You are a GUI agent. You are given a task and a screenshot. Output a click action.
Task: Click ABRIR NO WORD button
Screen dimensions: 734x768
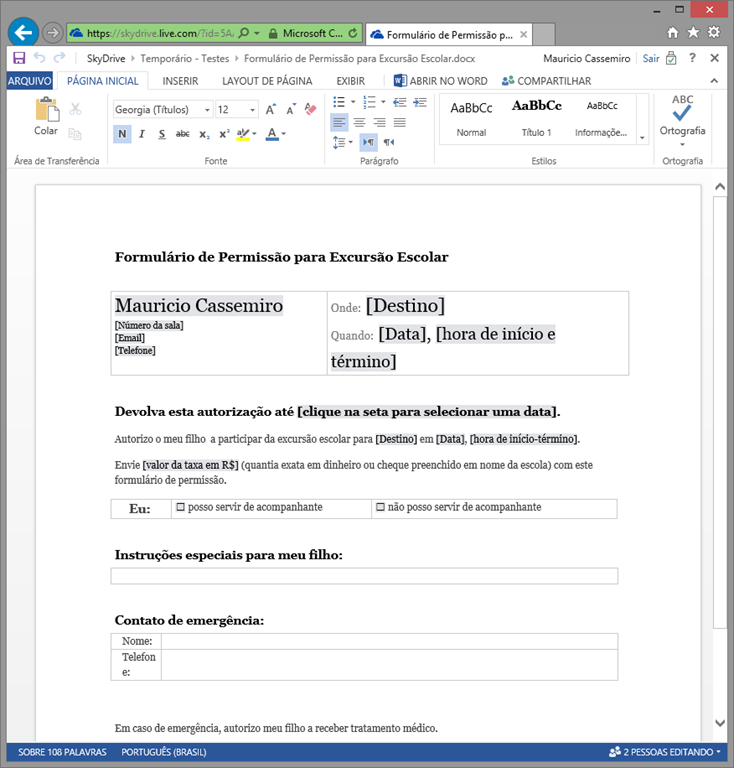(440, 81)
